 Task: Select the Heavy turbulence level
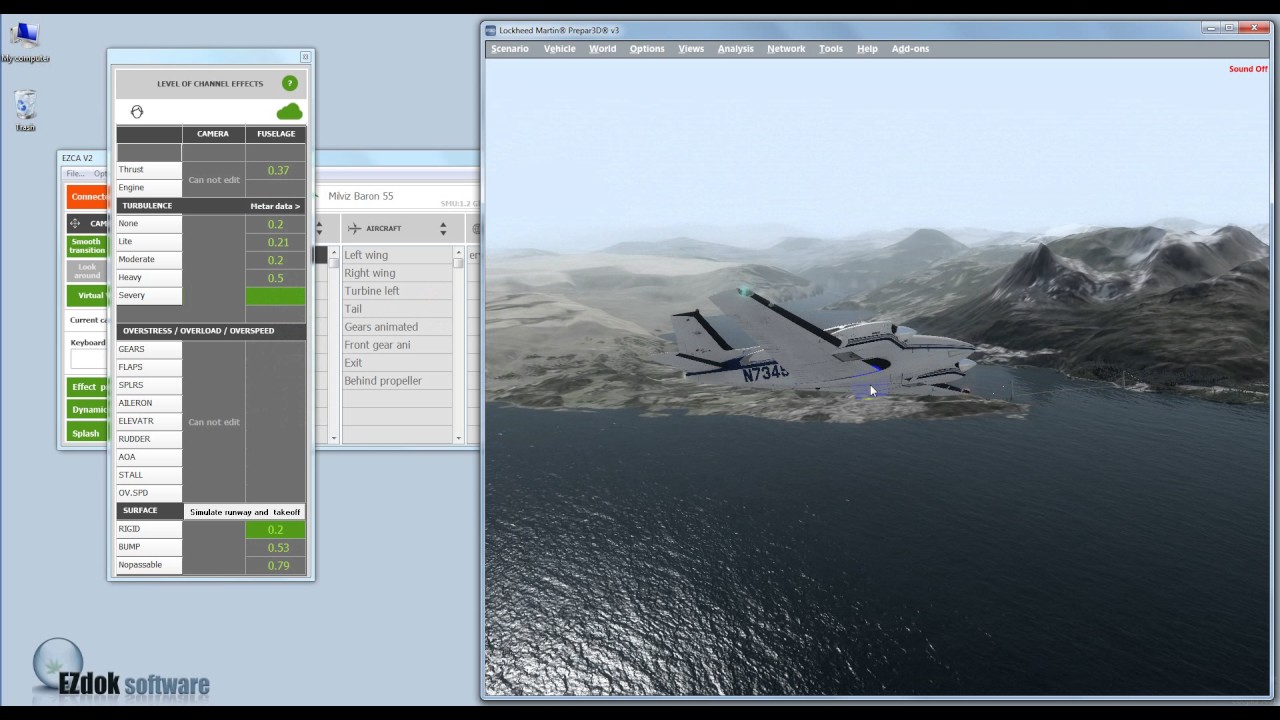pyautogui.click(x=149, y=278)
